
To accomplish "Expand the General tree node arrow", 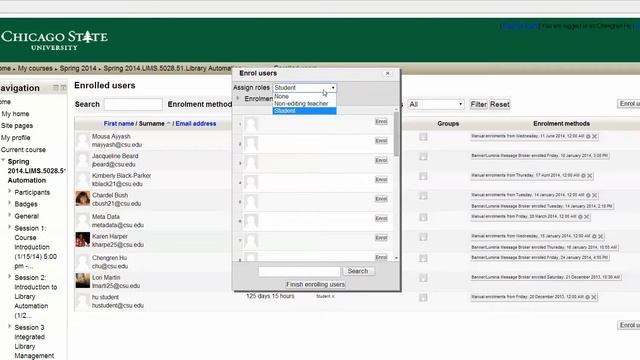I will point(10,215).
